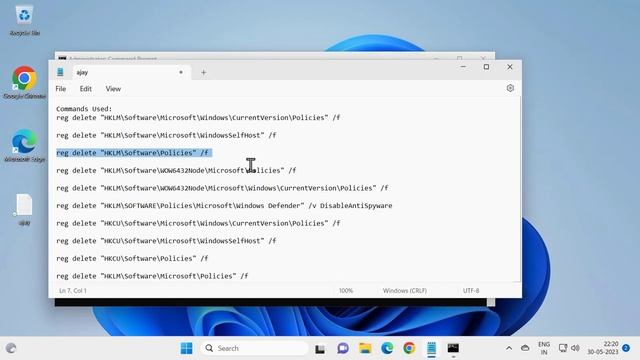Click the HKCU WindowsSelfHost command line
Screen dimensions: 640x360
click(166, 241)
